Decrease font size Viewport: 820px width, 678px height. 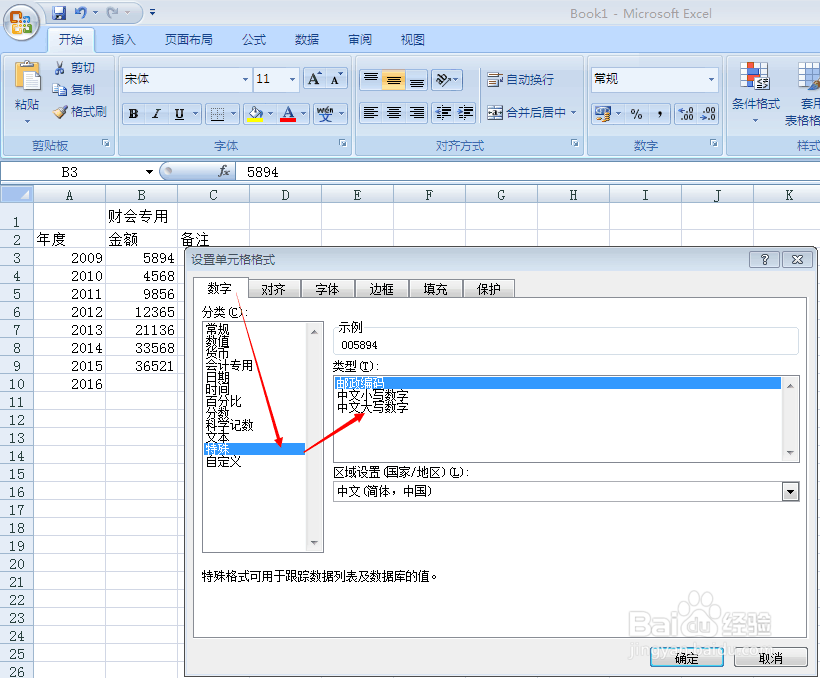click(x=336, y=80)
